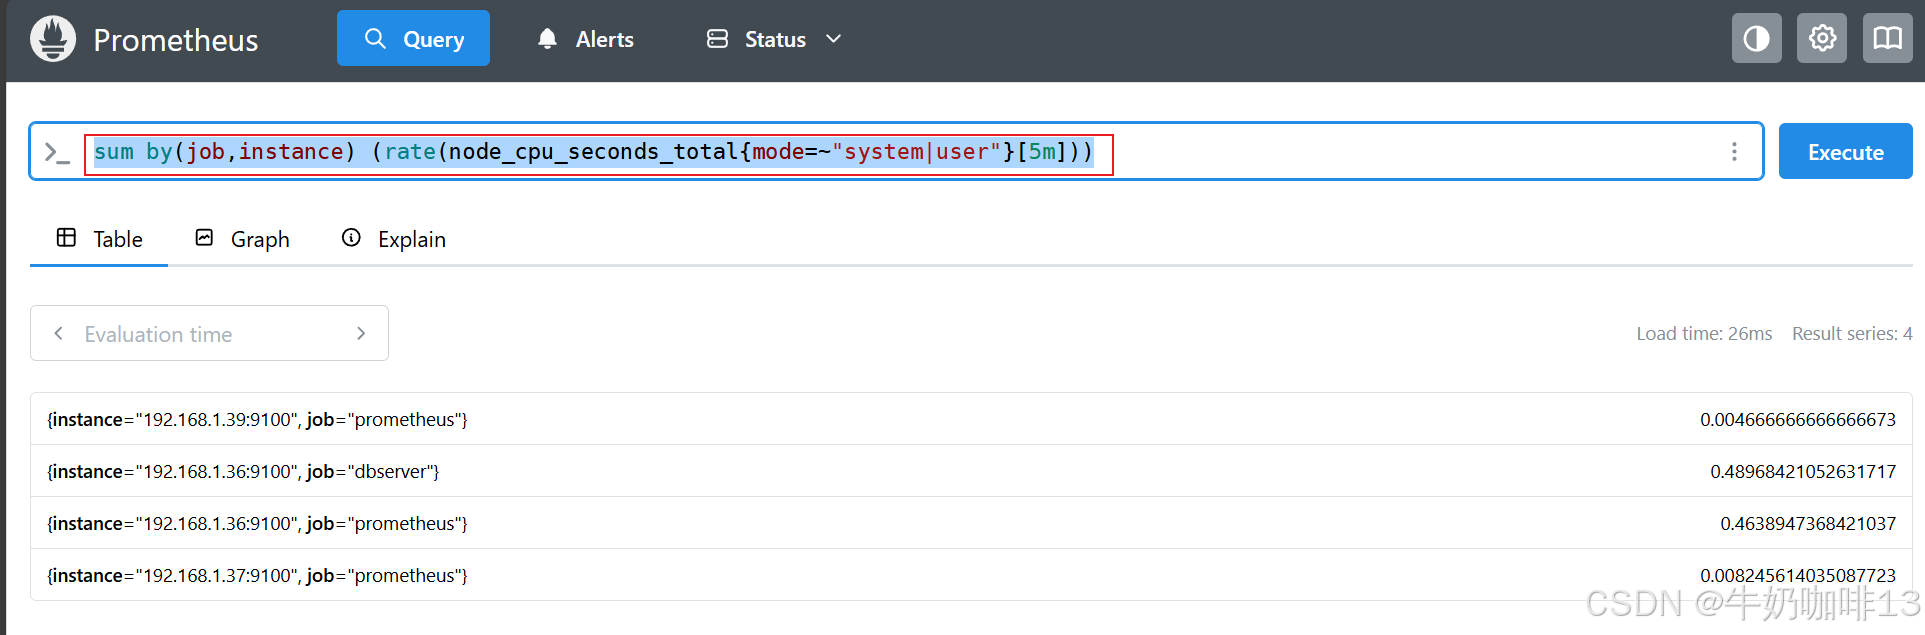The width and height of the screenshot is (1925, 635).
Task: Click the expression prompt icon
Action: coord(57,152)
